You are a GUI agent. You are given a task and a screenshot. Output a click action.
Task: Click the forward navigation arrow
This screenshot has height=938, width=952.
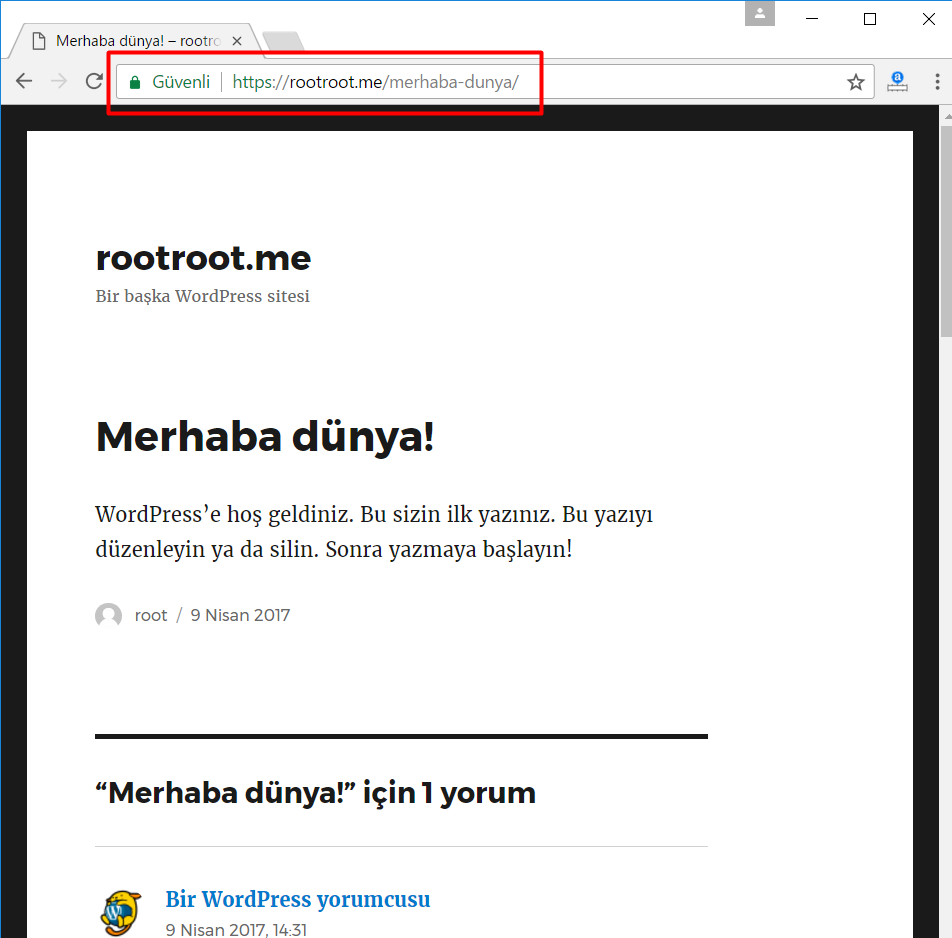coord(59,81)
